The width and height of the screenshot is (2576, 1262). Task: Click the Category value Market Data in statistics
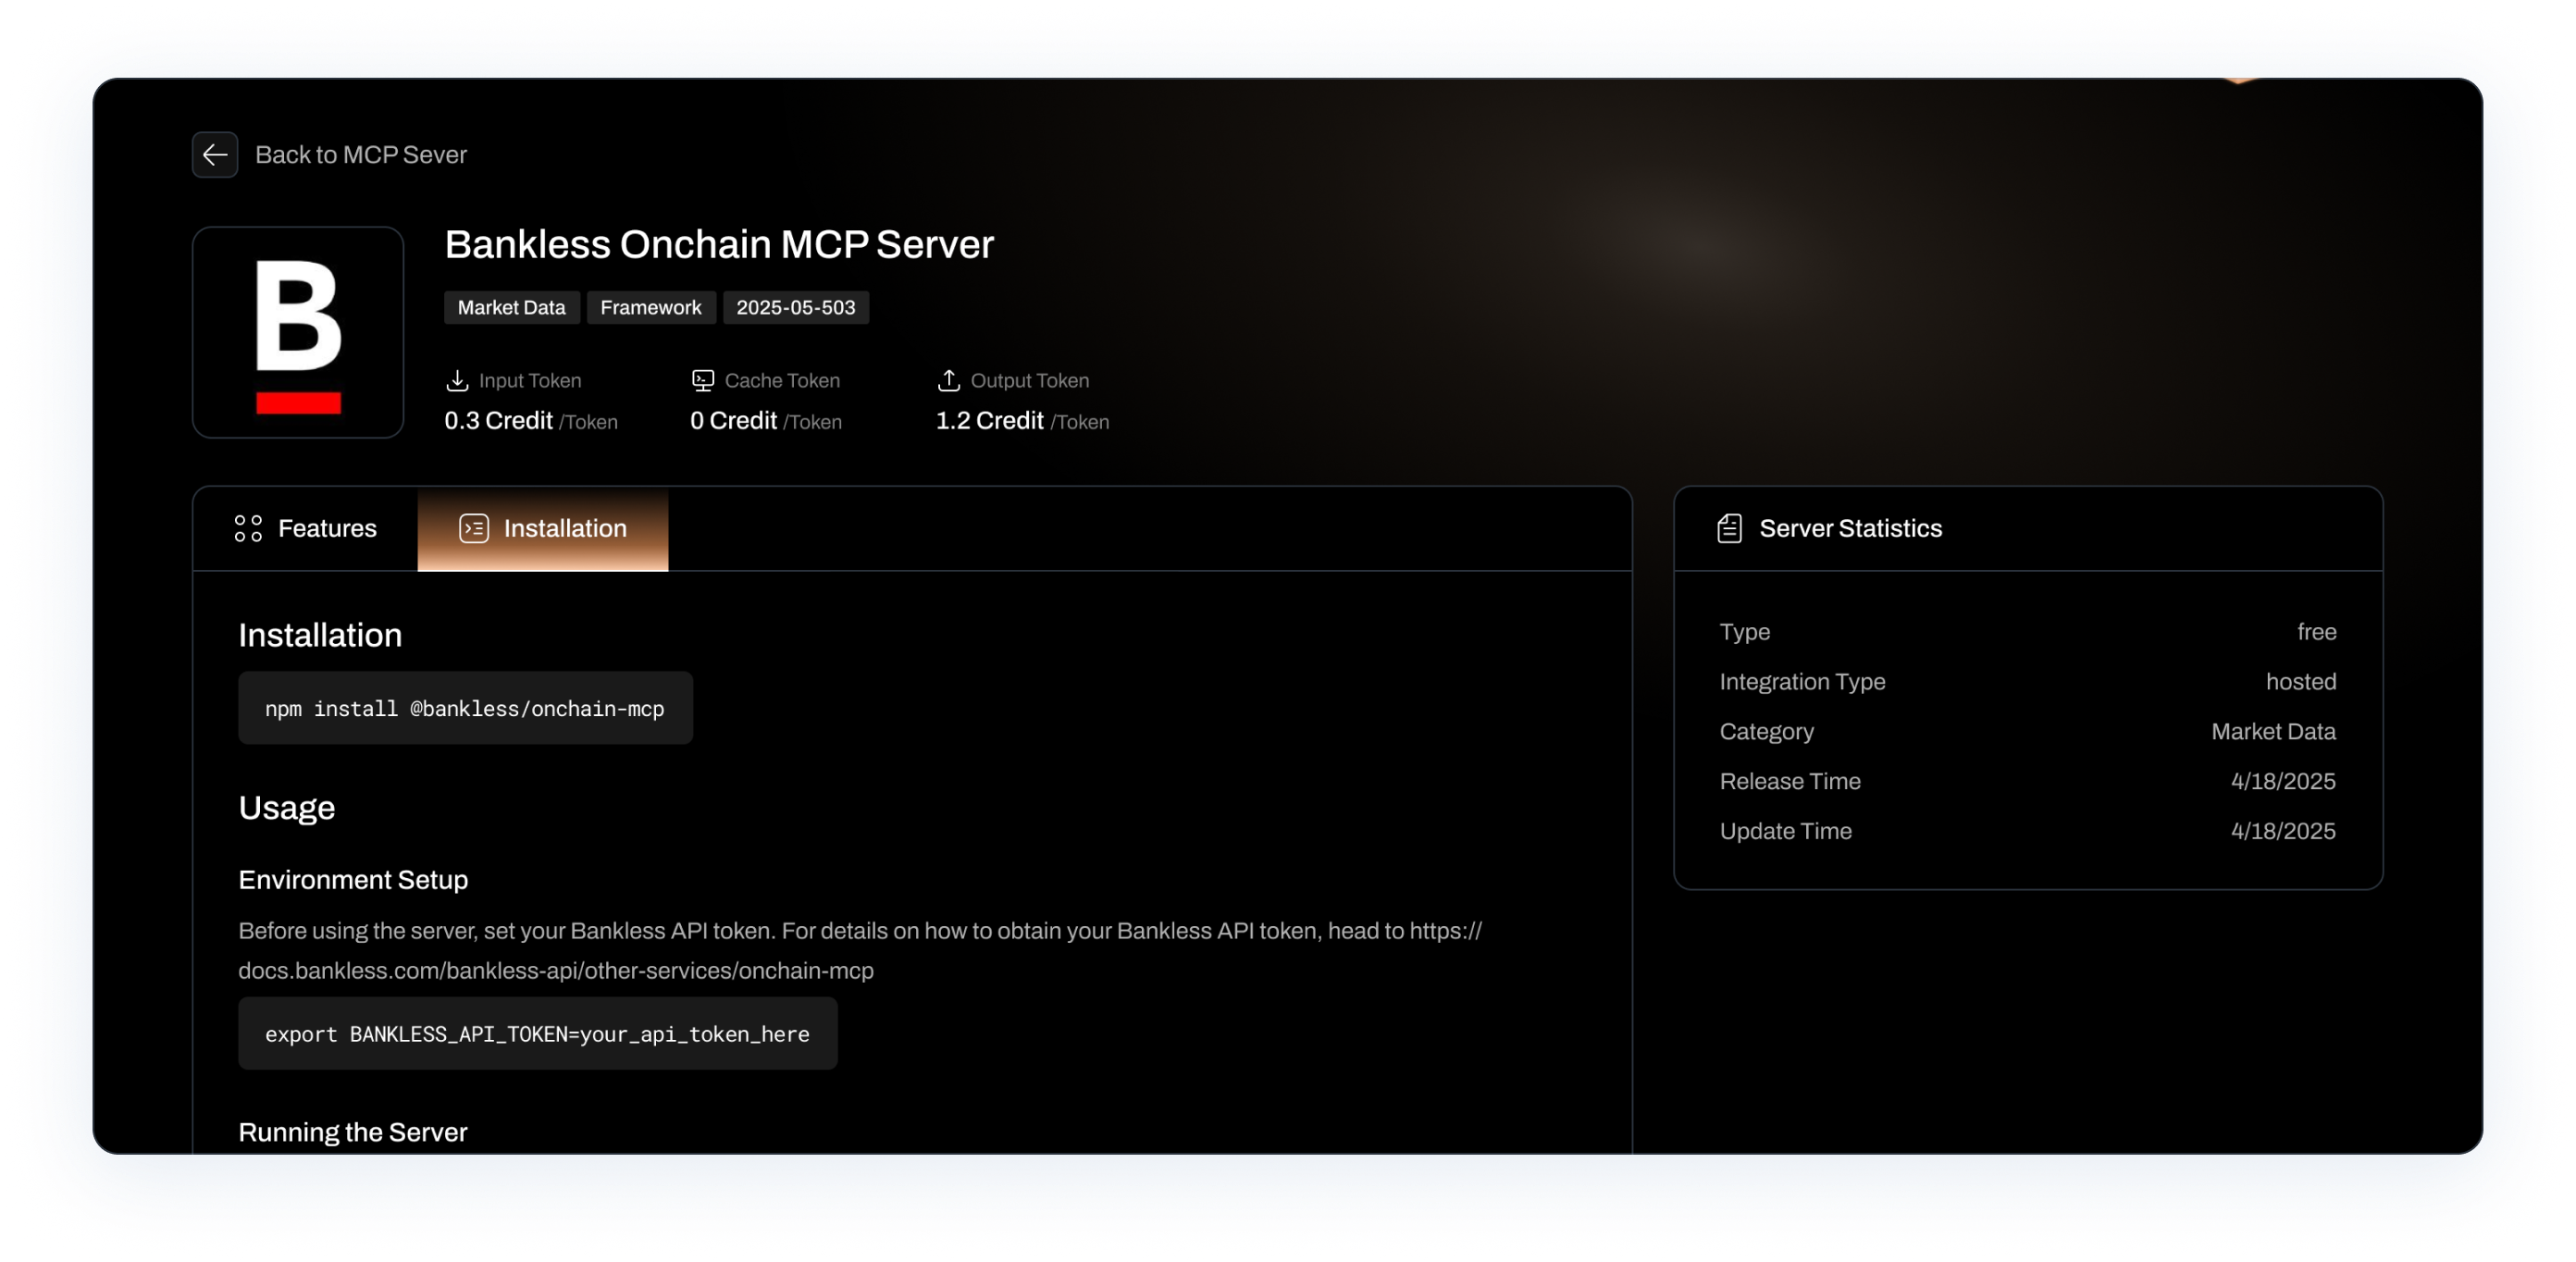[x=2273, y=732]
